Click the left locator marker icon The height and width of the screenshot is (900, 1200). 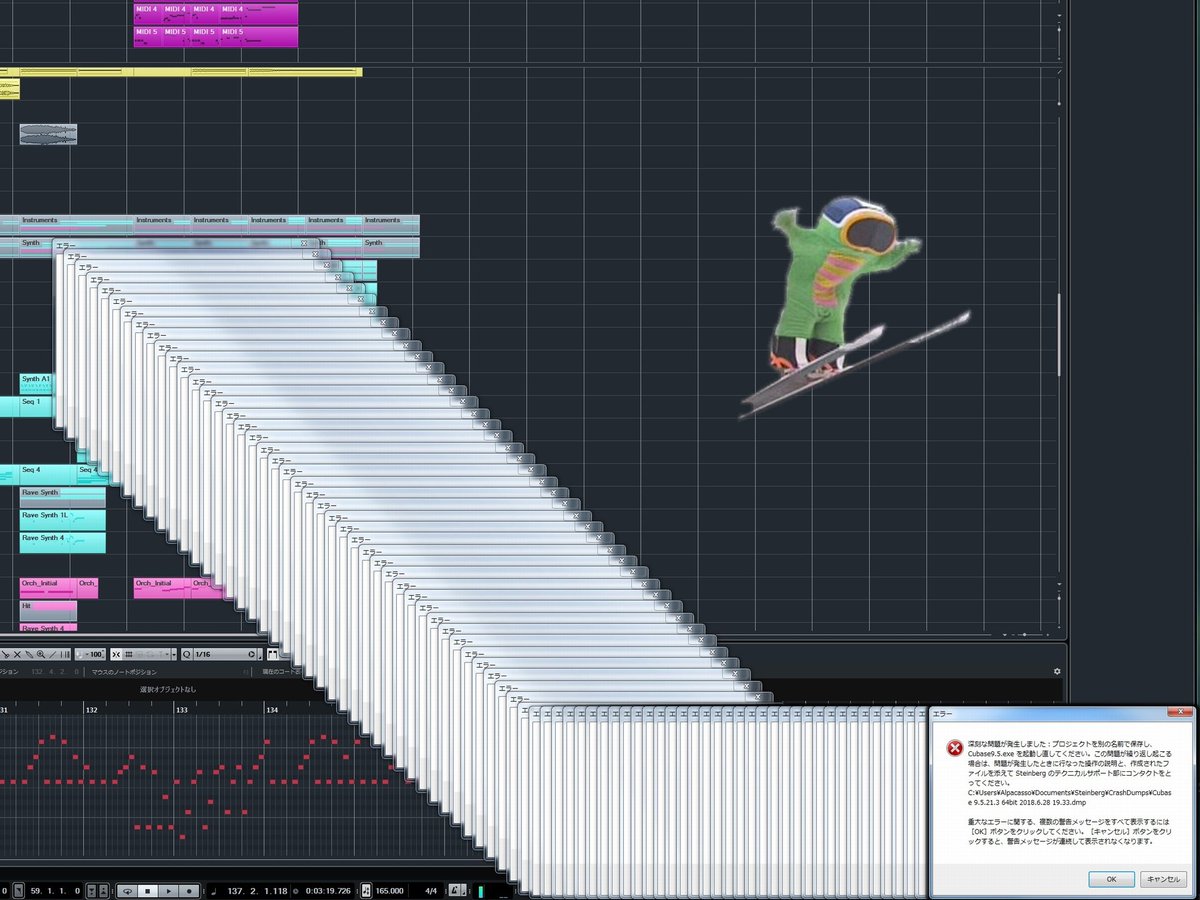16,891
